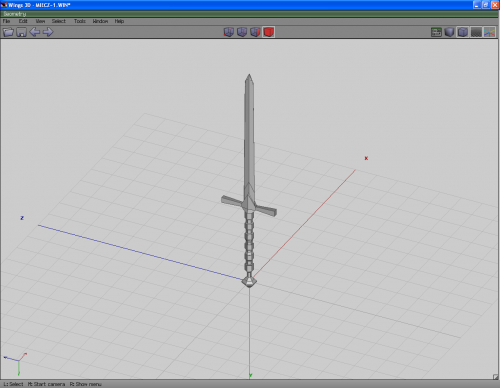This screenshot has height=388, width=500.
Task: Open the Help menu
Action: [119, 21]
